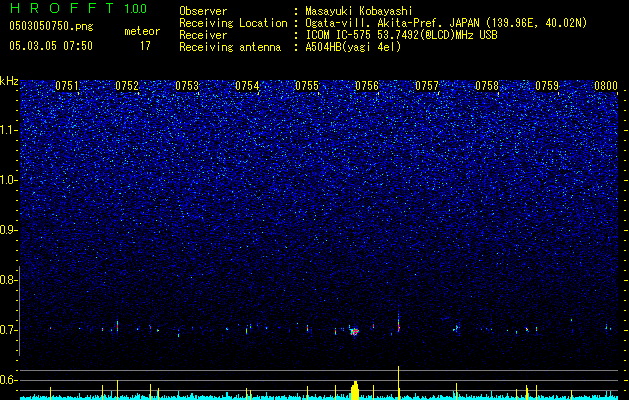This screenshot has height=400, width=629.
Task: Click the date stamp 05.03.05 07:50
Action: [51, 46]
